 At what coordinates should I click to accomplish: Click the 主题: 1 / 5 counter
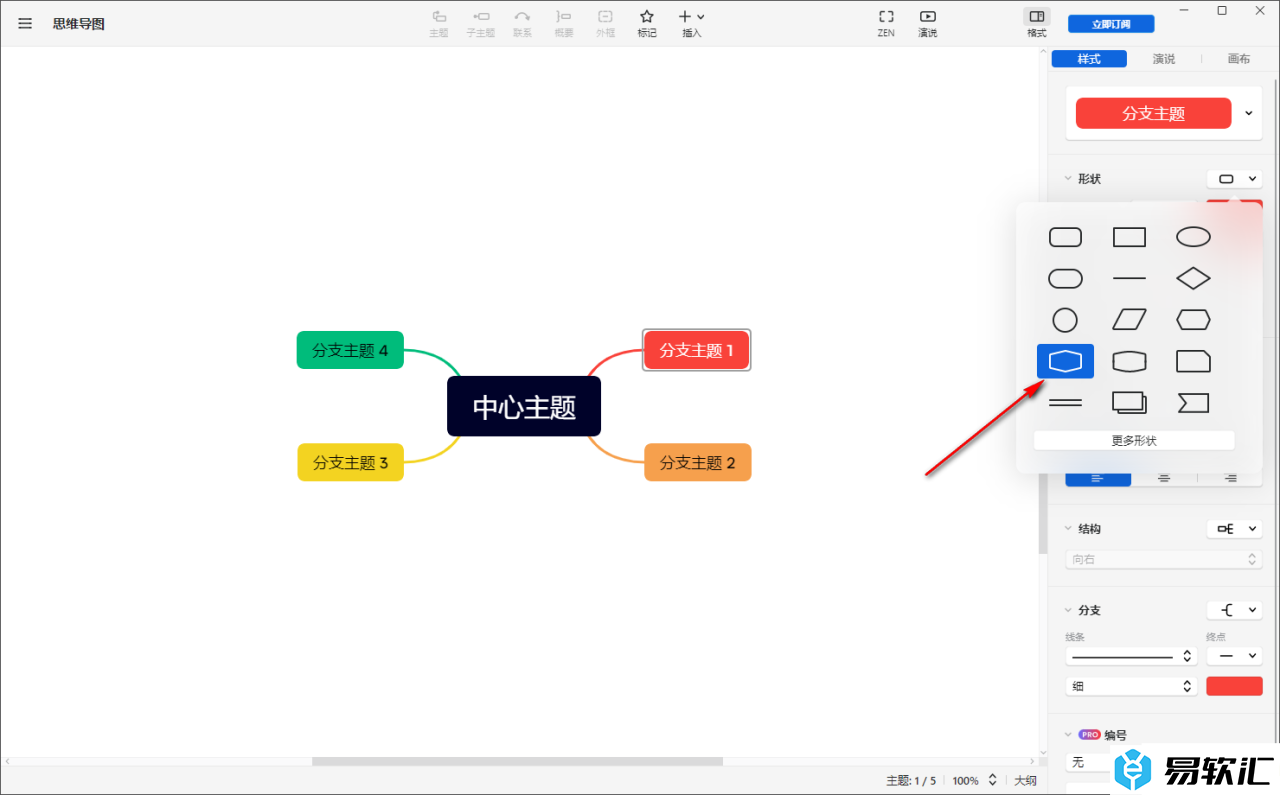pyautogui.click(x=911, y=780)
